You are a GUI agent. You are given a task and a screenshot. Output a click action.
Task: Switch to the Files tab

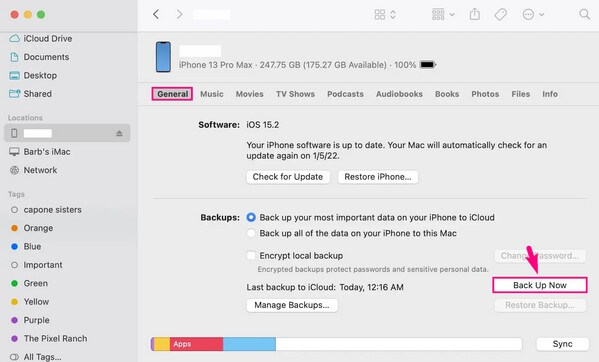[521, 94]
